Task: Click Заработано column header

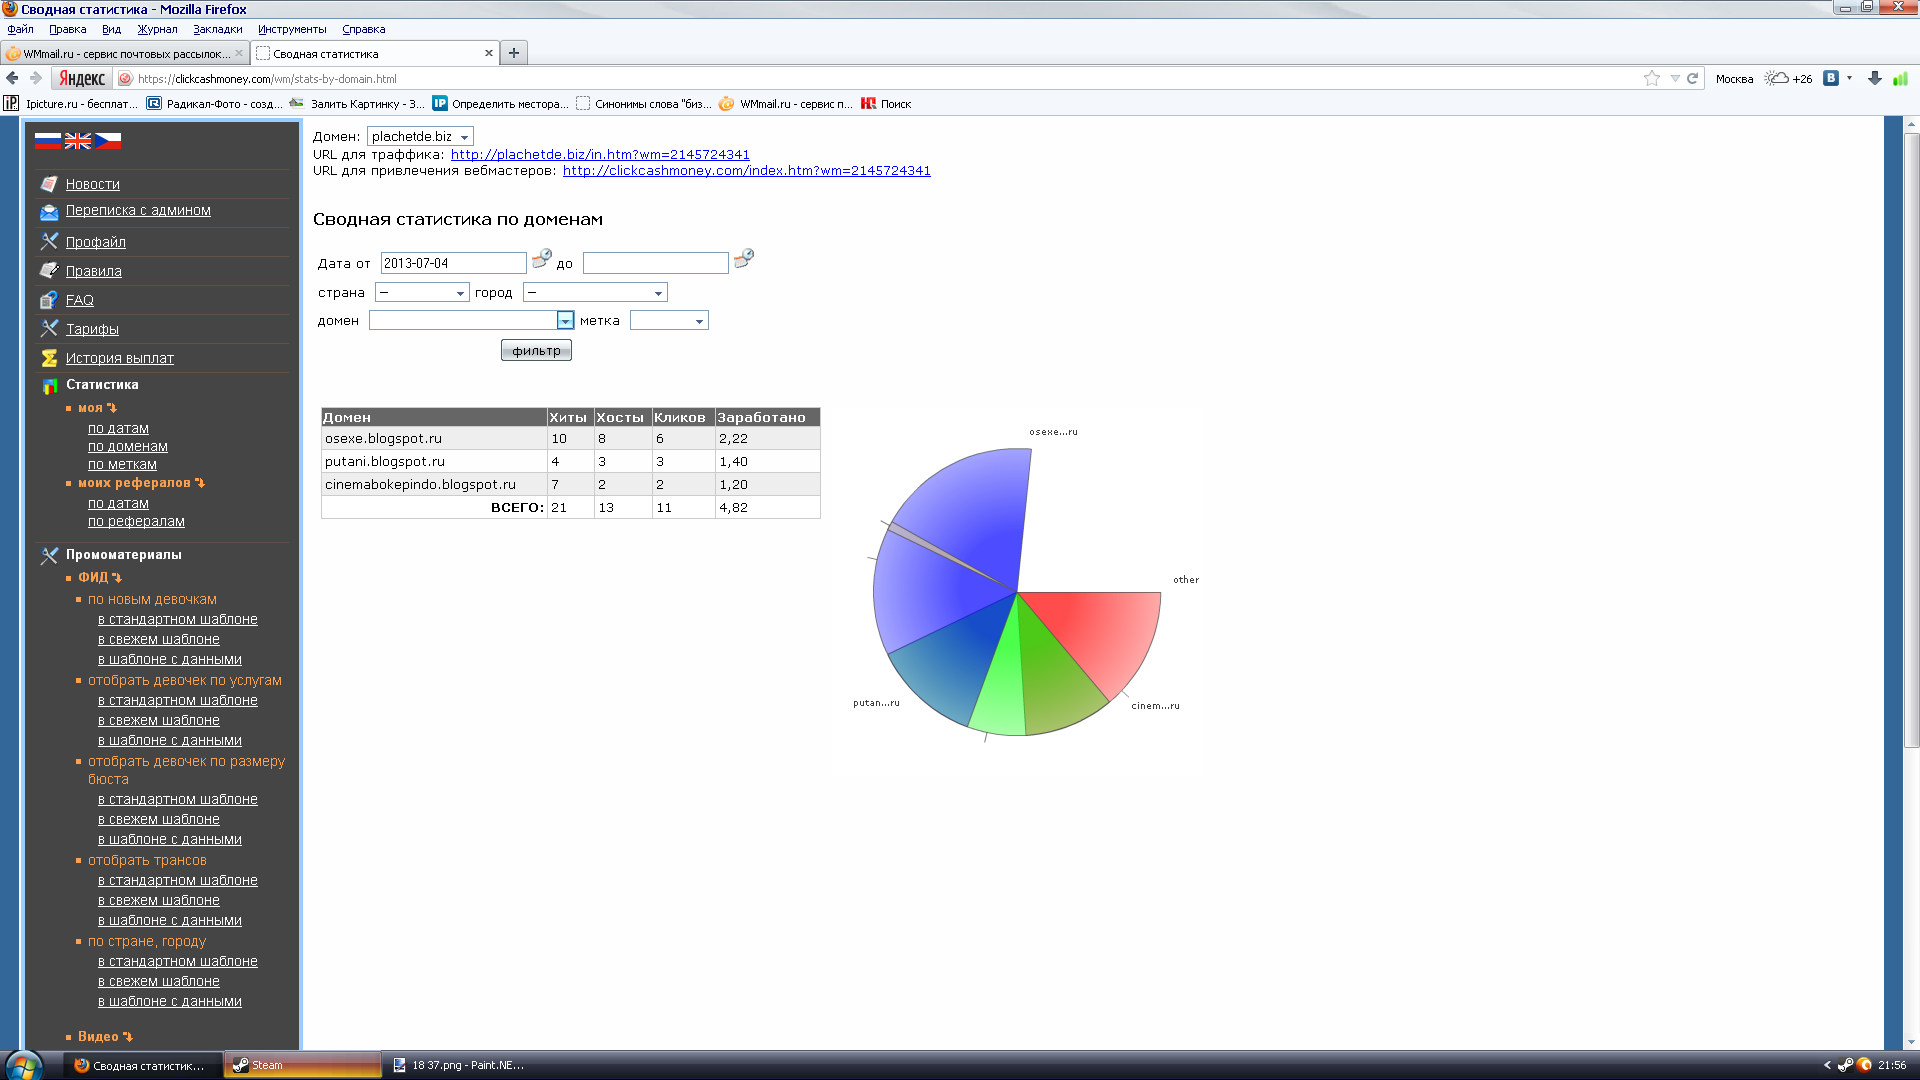Action: (767, 417)
